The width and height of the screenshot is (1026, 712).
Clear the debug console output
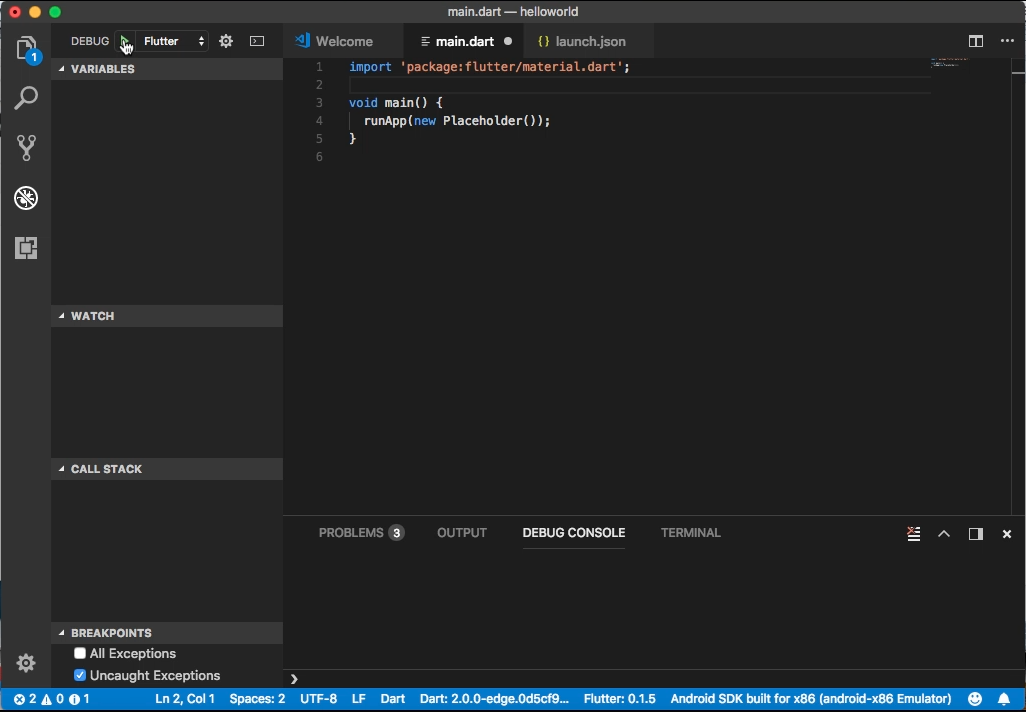click(x=913, y=534)
